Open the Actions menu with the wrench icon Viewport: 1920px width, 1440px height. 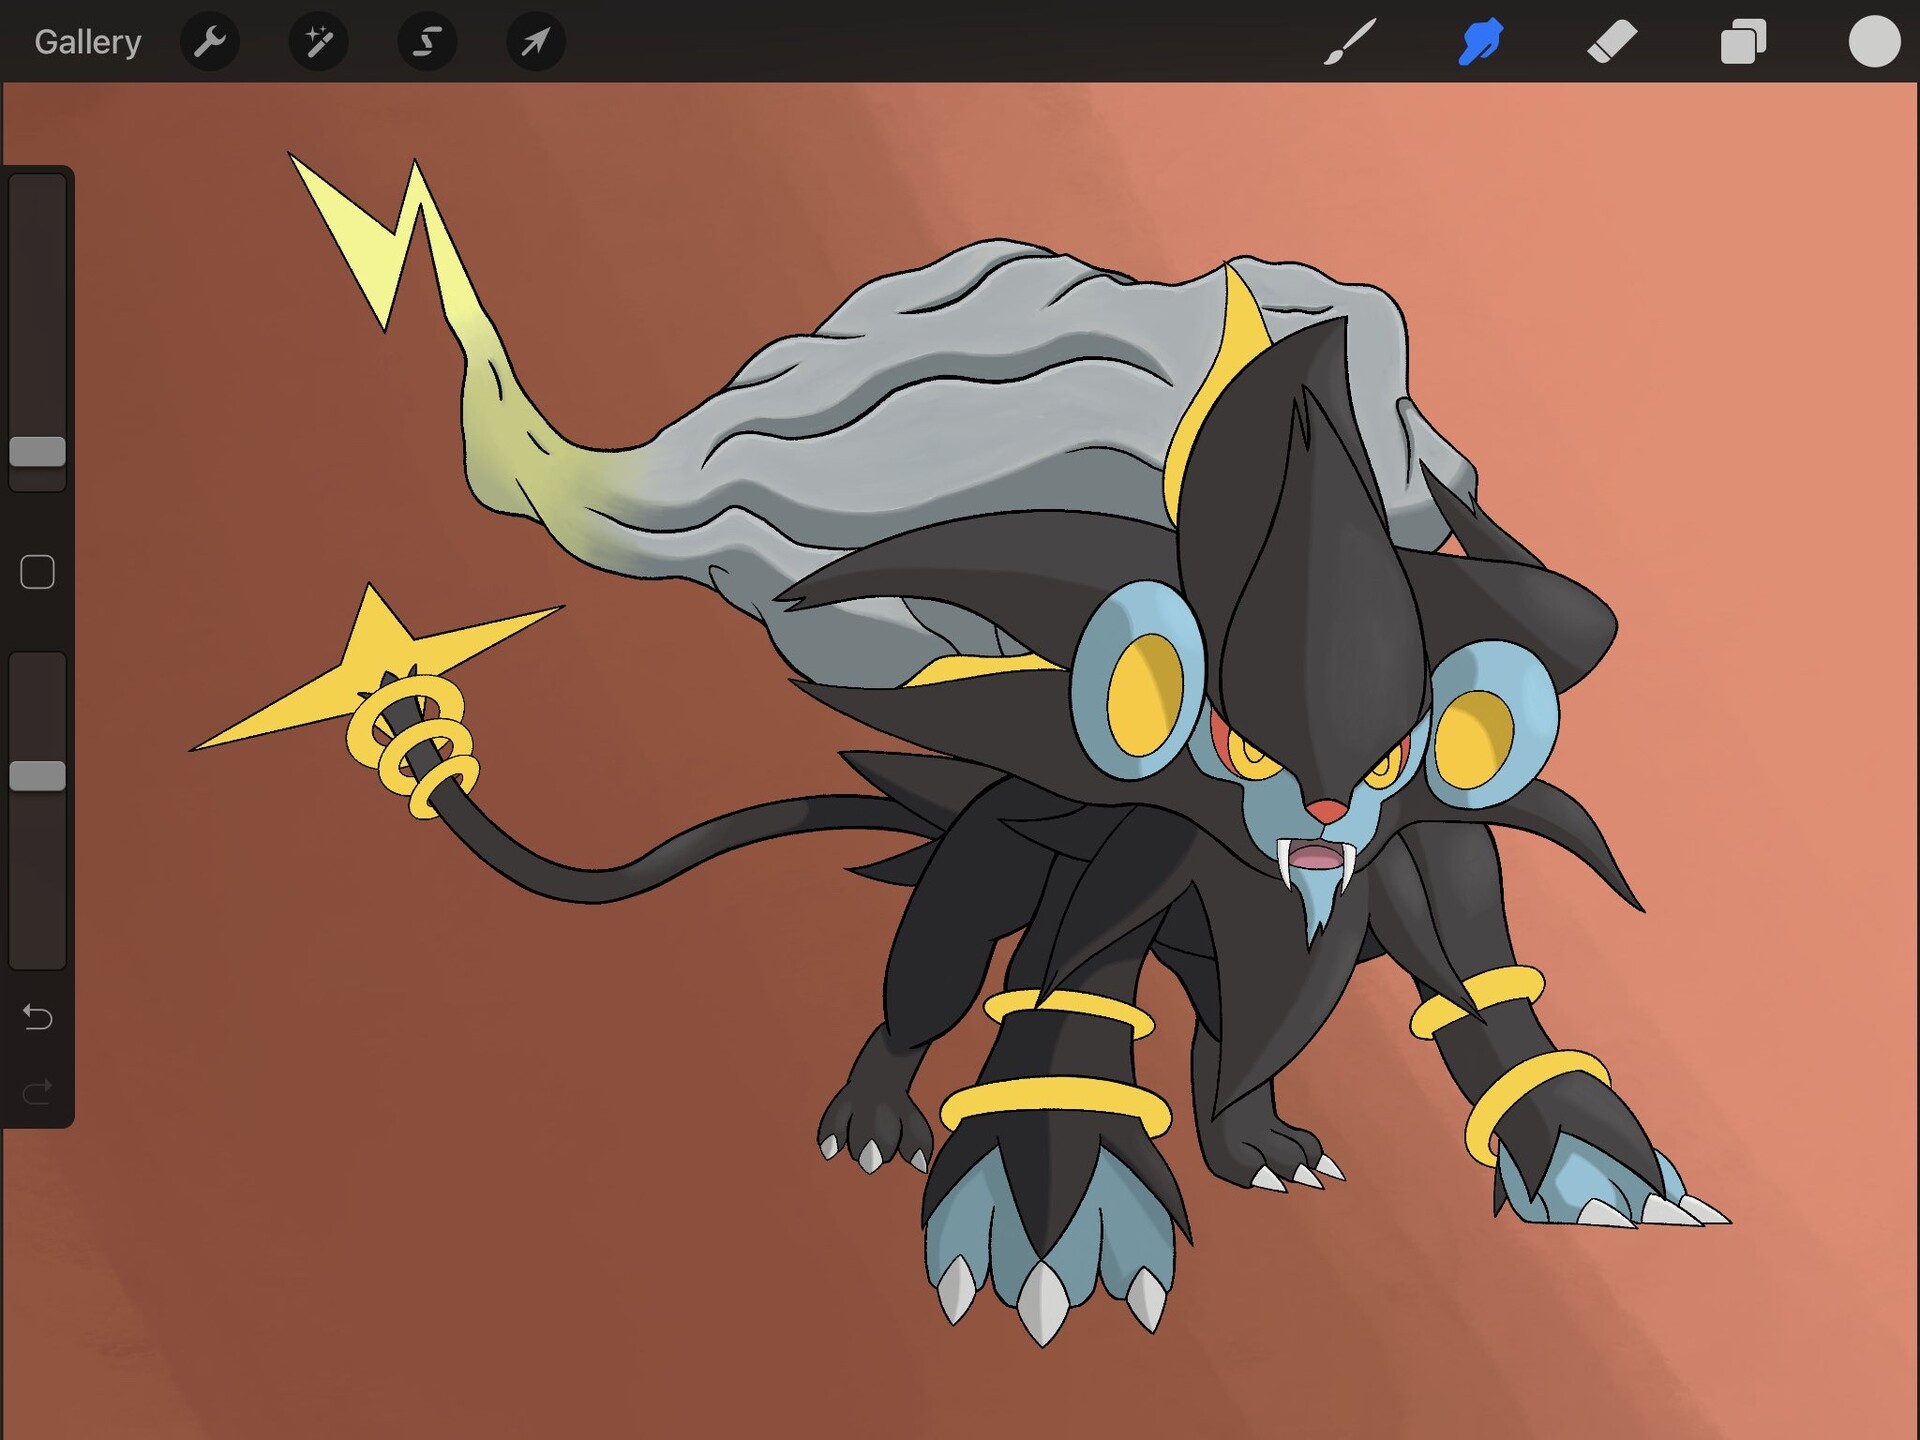pyautogui.click(x=210, y=42)
